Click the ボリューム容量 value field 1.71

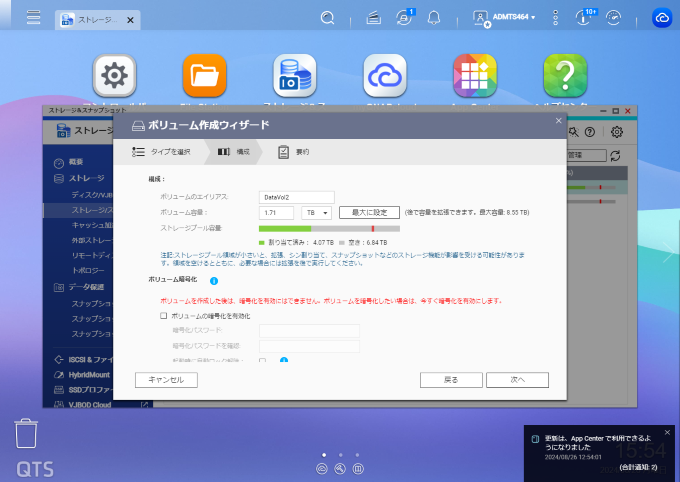(x=276, y=213)
